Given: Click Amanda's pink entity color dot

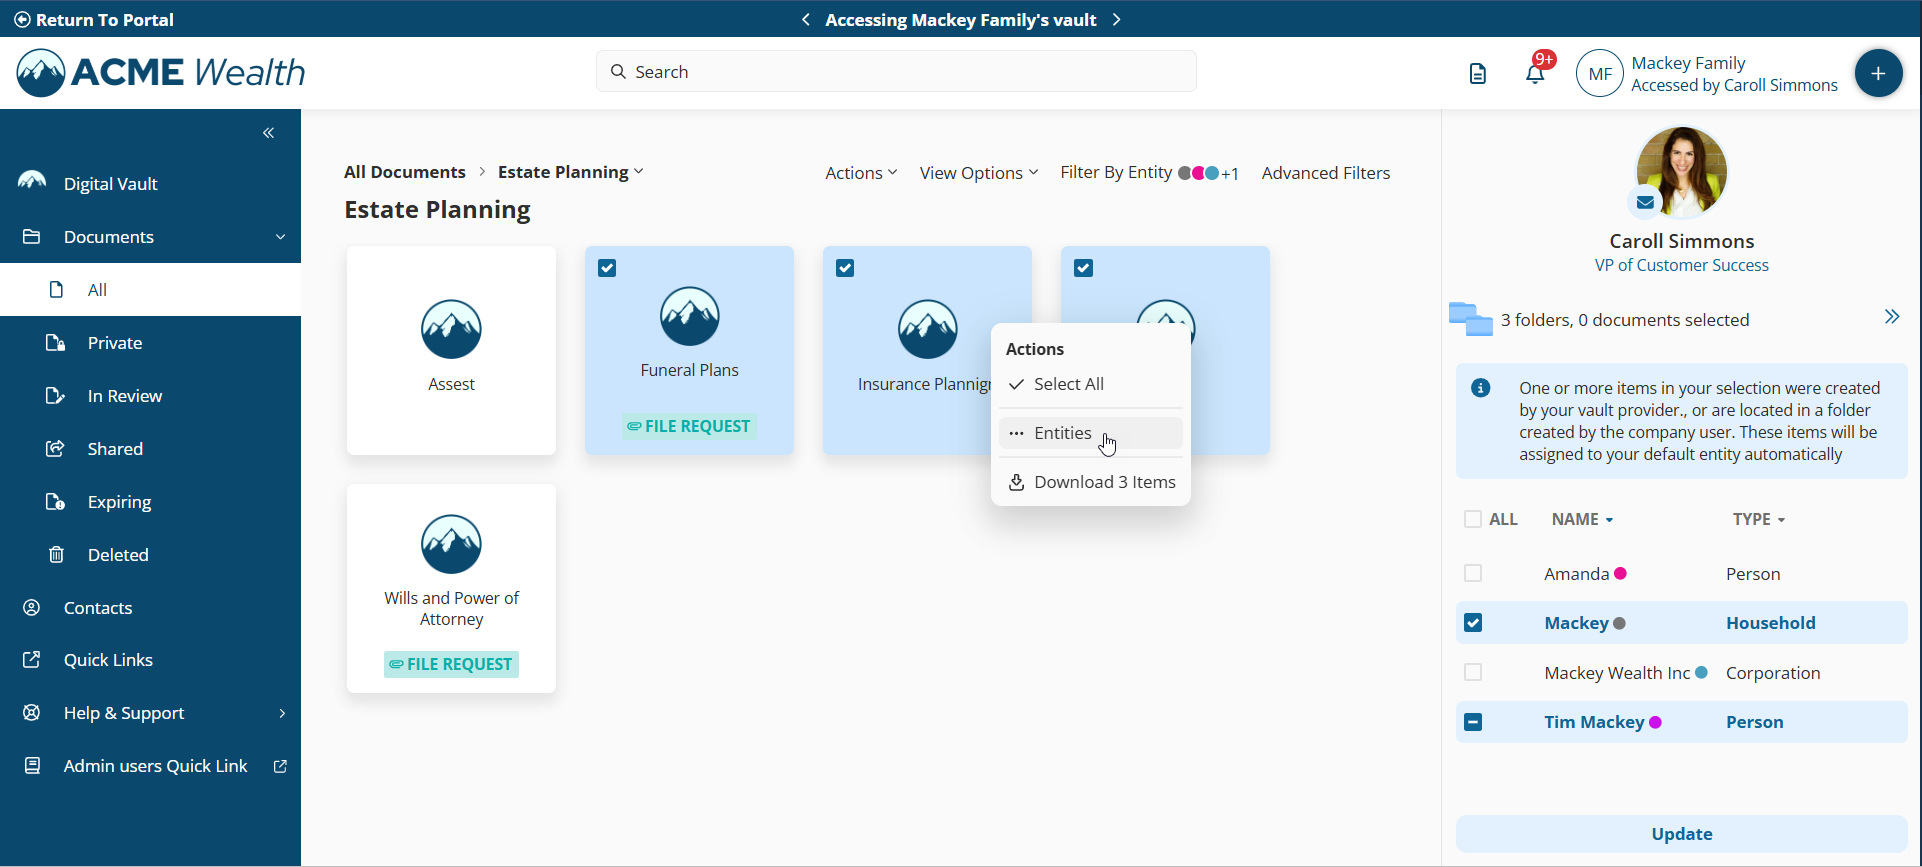Looking at the screenshot, I should [1620, 573].
